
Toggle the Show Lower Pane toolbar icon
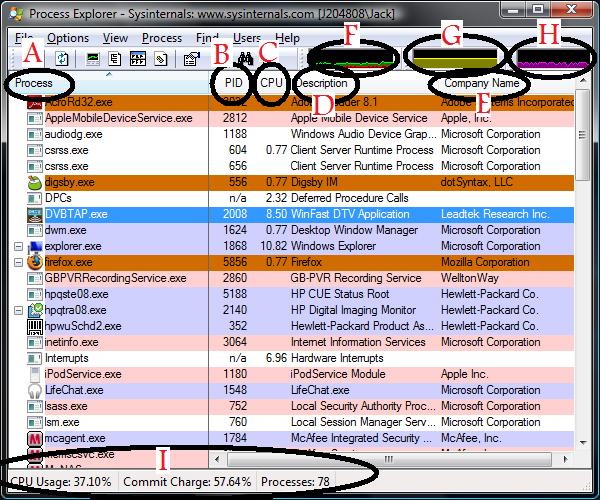pos(138,59)
